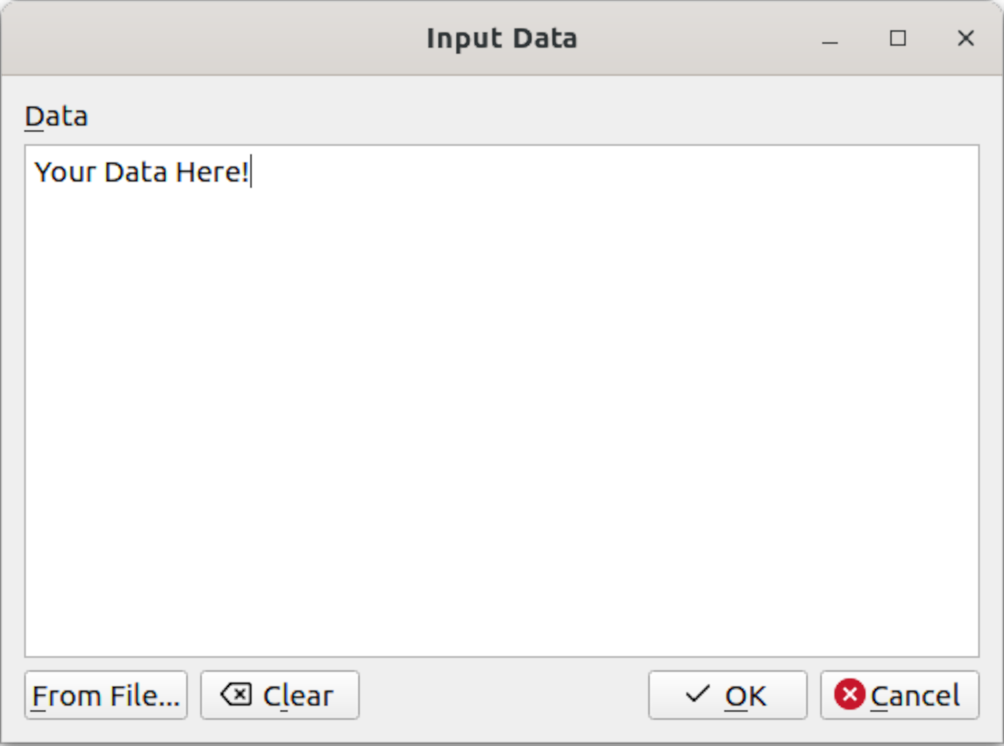Click the Input Data title bar text
This screenshot has height=746, width=1004.
click(502, 38)
